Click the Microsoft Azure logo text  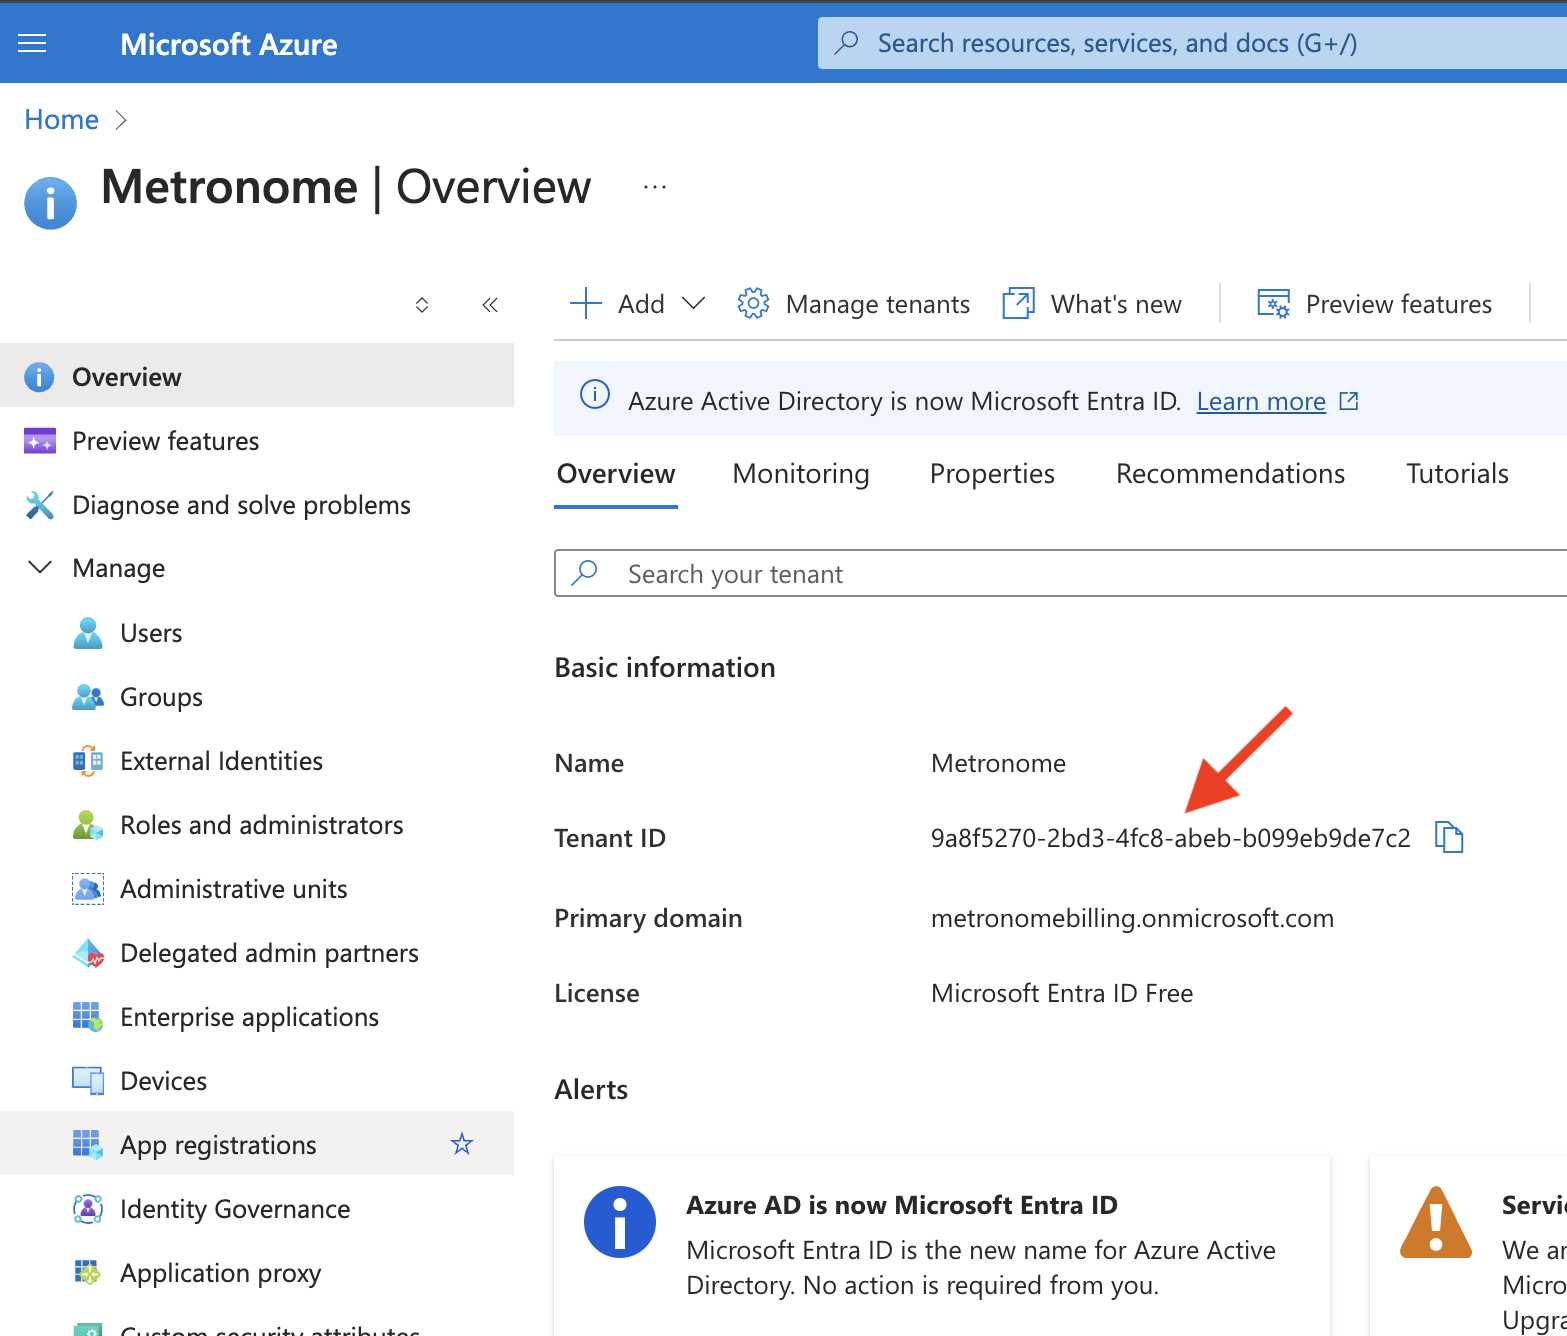click(x=228, y=44)
